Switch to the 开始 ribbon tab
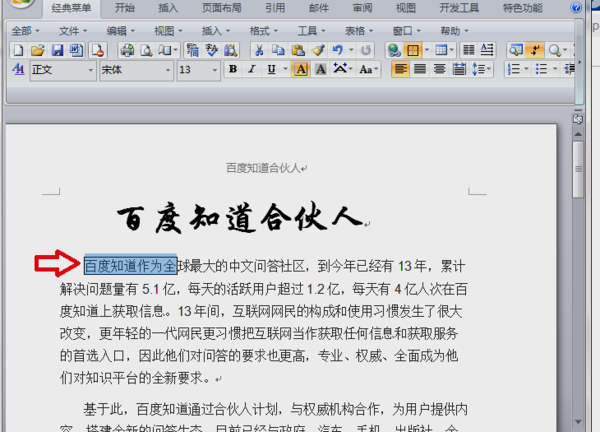Viewport: 600px width, 432px height. pyautogui.click(x=125, y=8)
